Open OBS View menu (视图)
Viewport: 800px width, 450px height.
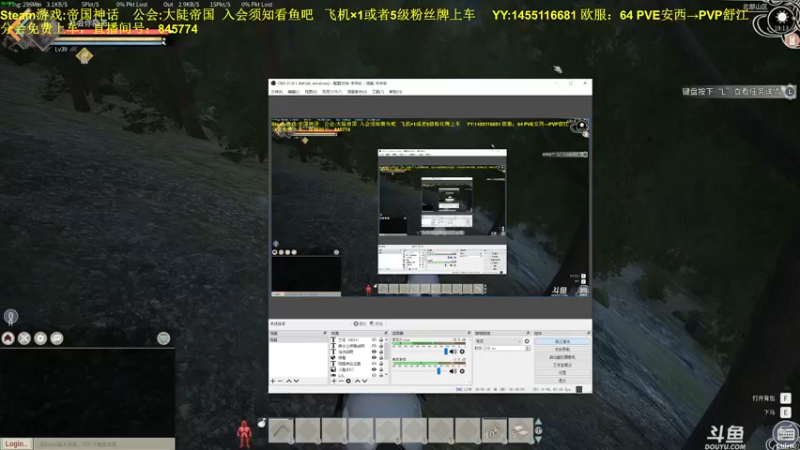click(311, 92)
